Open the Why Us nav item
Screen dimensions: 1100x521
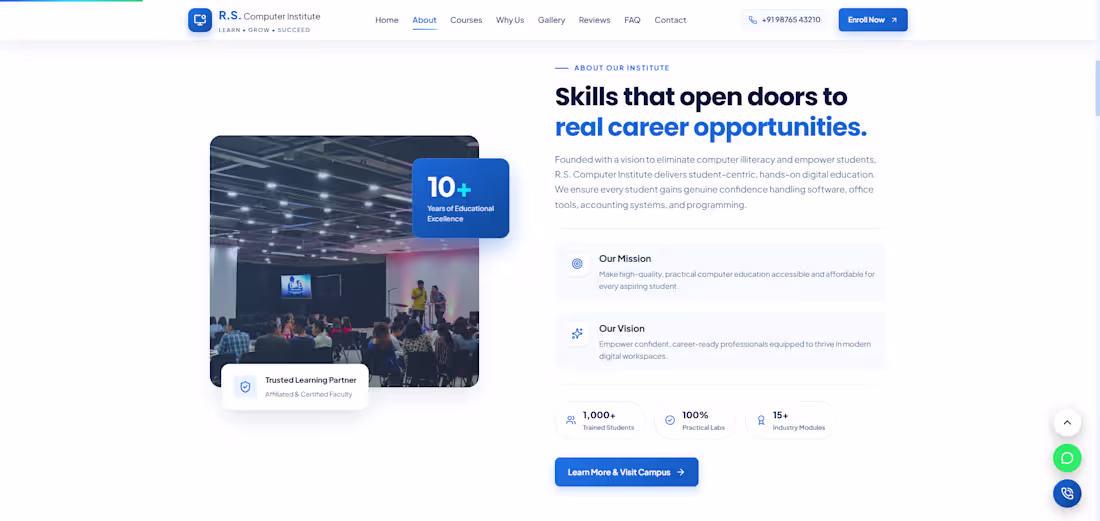[x=510, y=20]
